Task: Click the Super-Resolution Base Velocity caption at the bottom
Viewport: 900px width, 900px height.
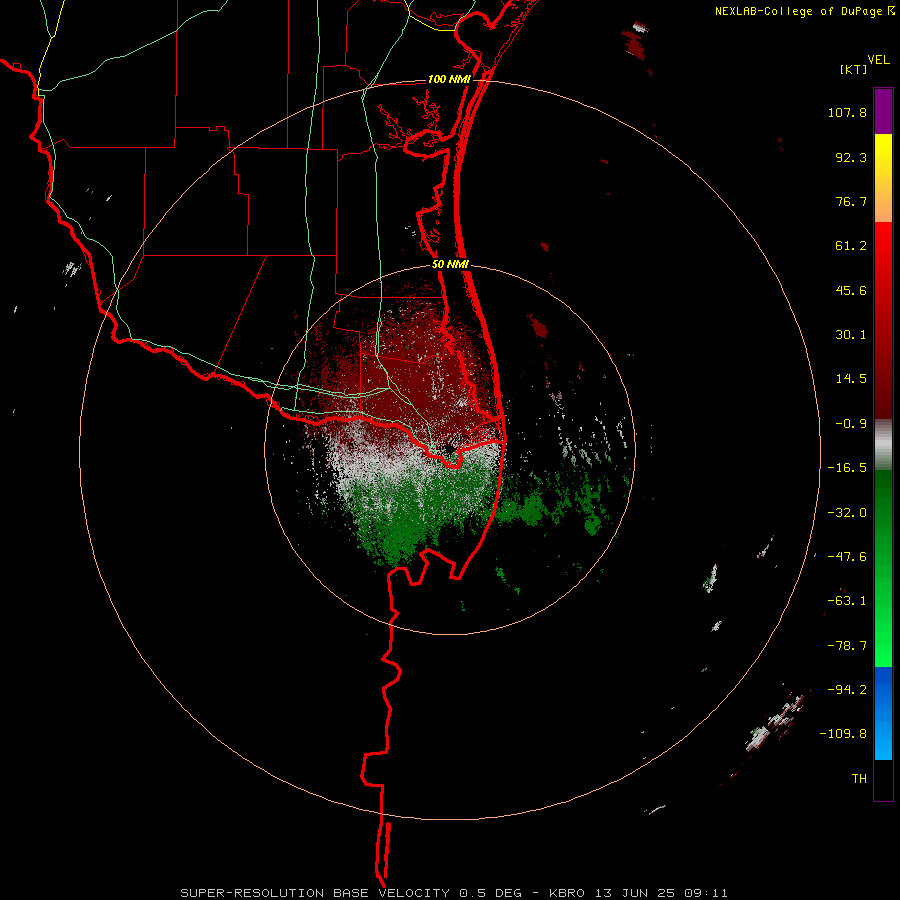Action: (454, 893)
